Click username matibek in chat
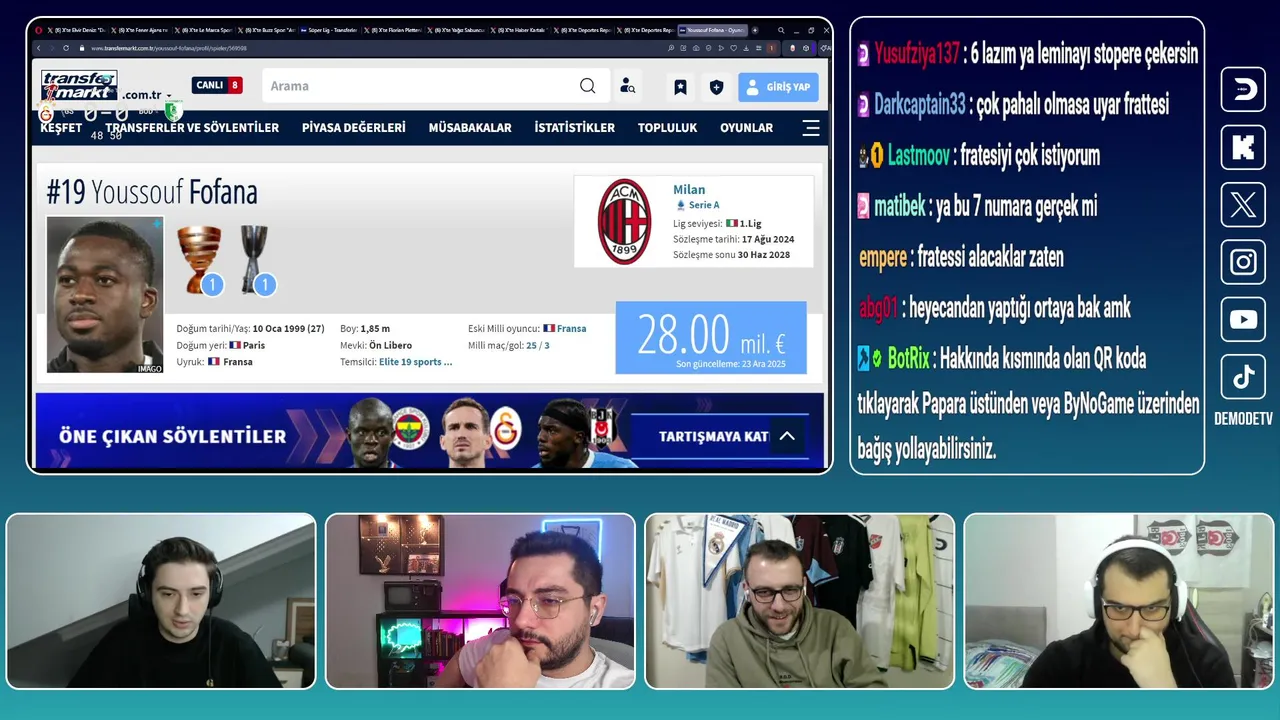The image size is (1280, 720). 900,206
